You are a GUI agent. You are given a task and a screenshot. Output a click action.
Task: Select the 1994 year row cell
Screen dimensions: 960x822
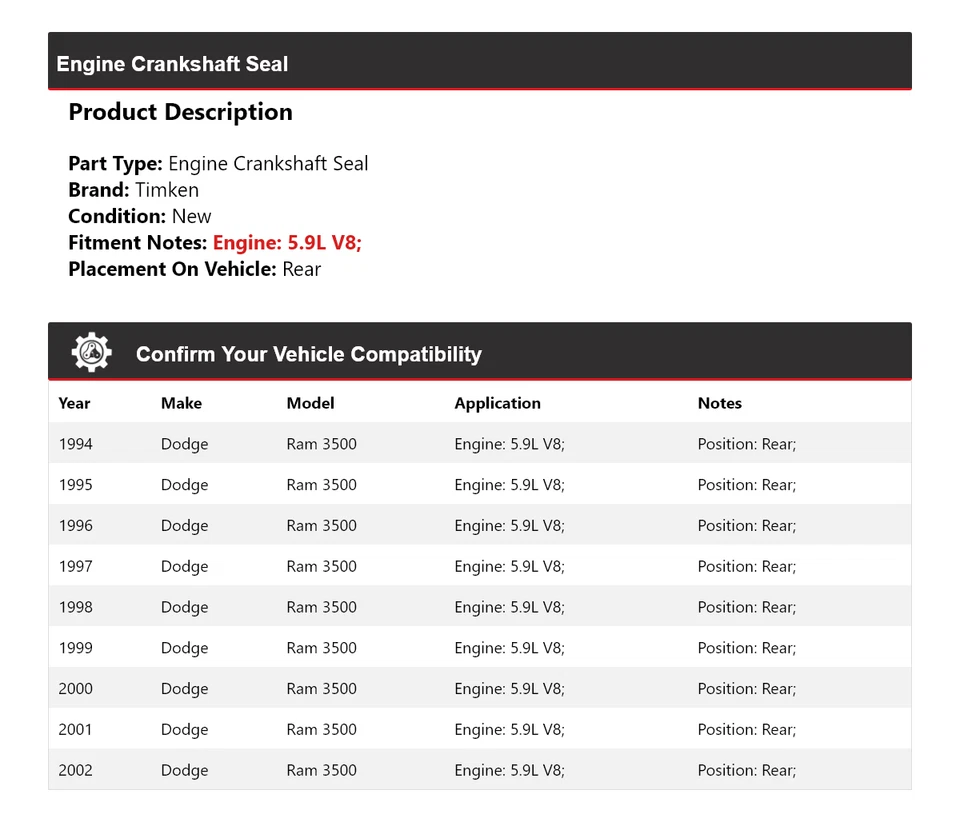pos(75,444)
